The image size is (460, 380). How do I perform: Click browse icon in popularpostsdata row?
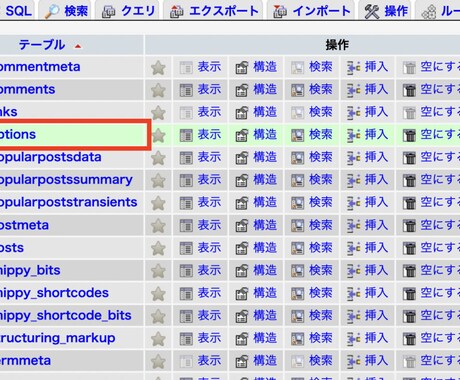tap(186, 158)
